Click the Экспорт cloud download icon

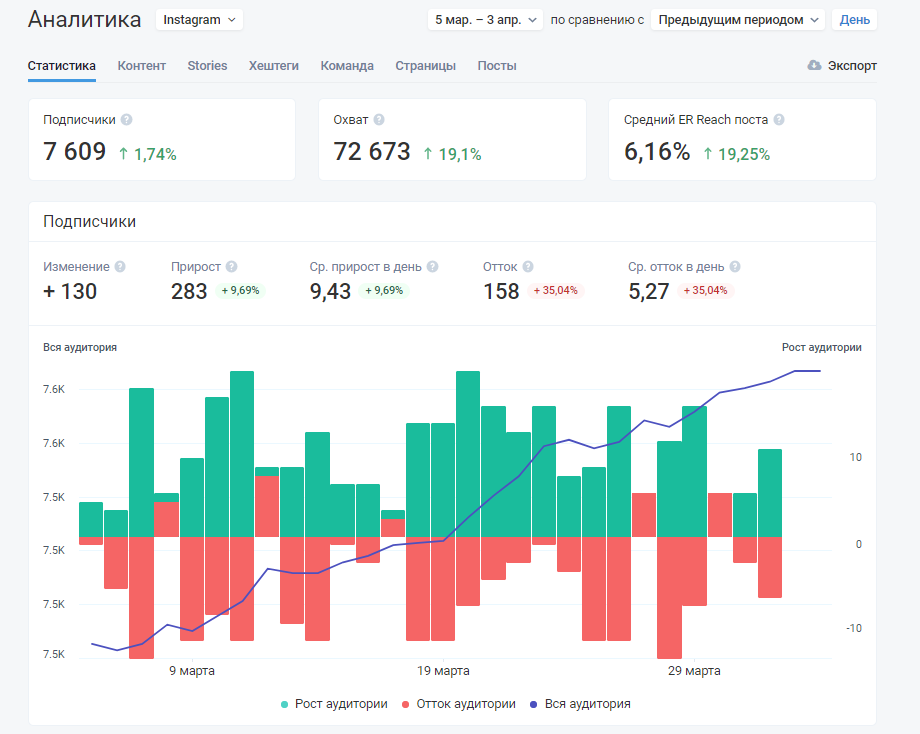coord(814,65)
